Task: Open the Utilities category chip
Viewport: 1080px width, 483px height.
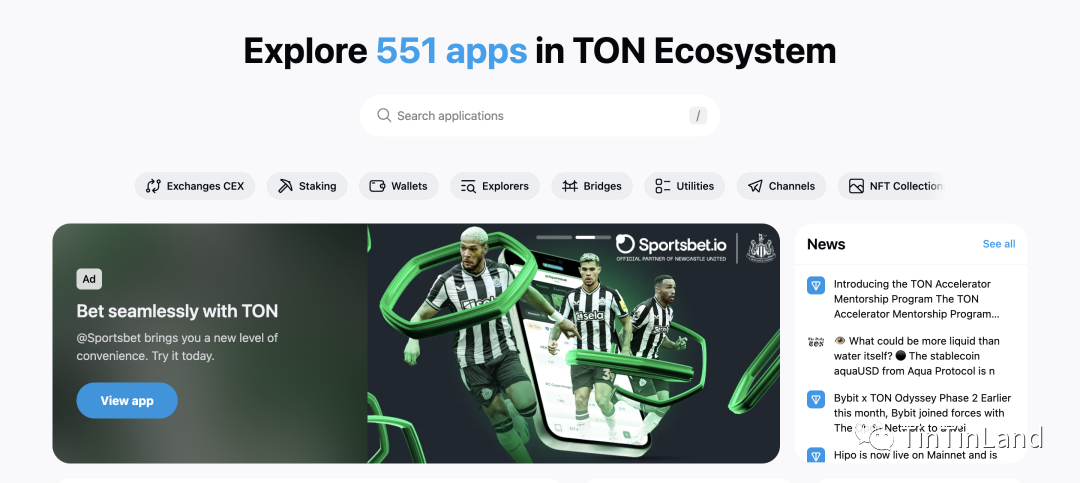Action: (685, 186)
